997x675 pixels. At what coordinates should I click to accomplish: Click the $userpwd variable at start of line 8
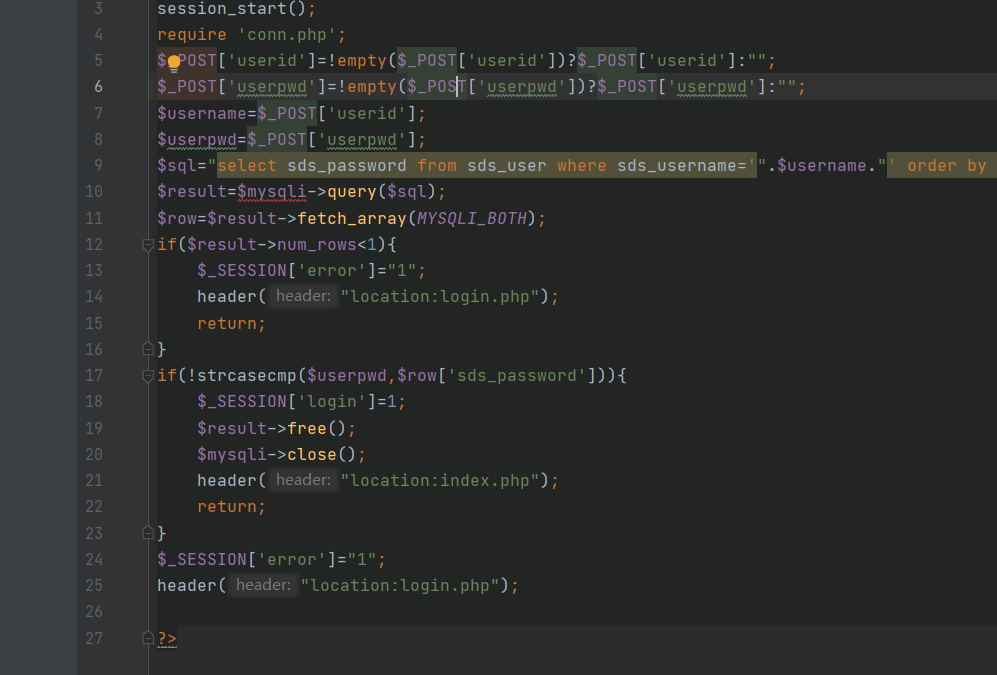197,140
